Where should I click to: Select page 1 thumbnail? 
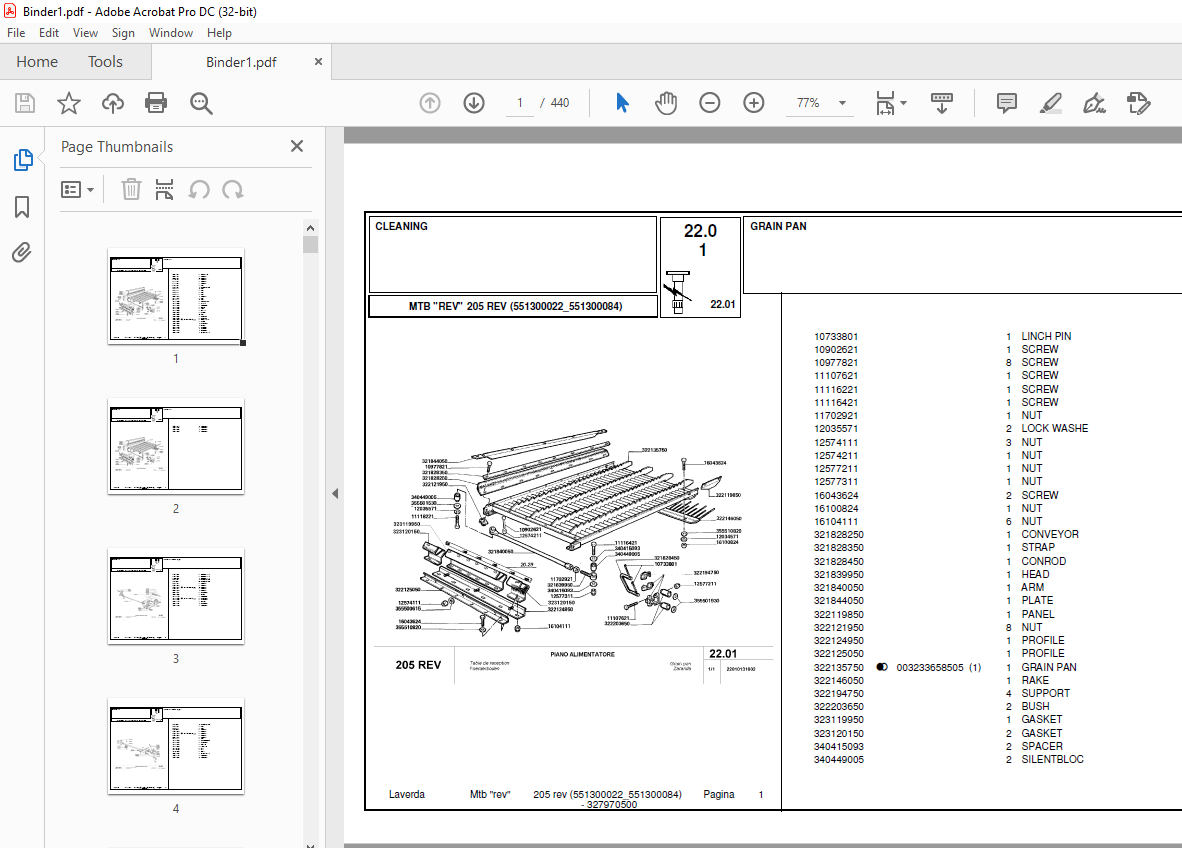pos(176,296)
